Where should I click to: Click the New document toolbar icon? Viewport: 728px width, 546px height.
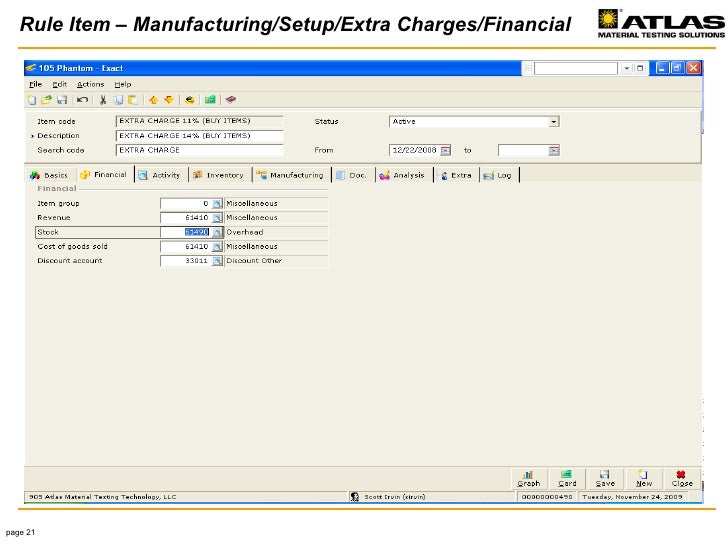pos(31,100)
